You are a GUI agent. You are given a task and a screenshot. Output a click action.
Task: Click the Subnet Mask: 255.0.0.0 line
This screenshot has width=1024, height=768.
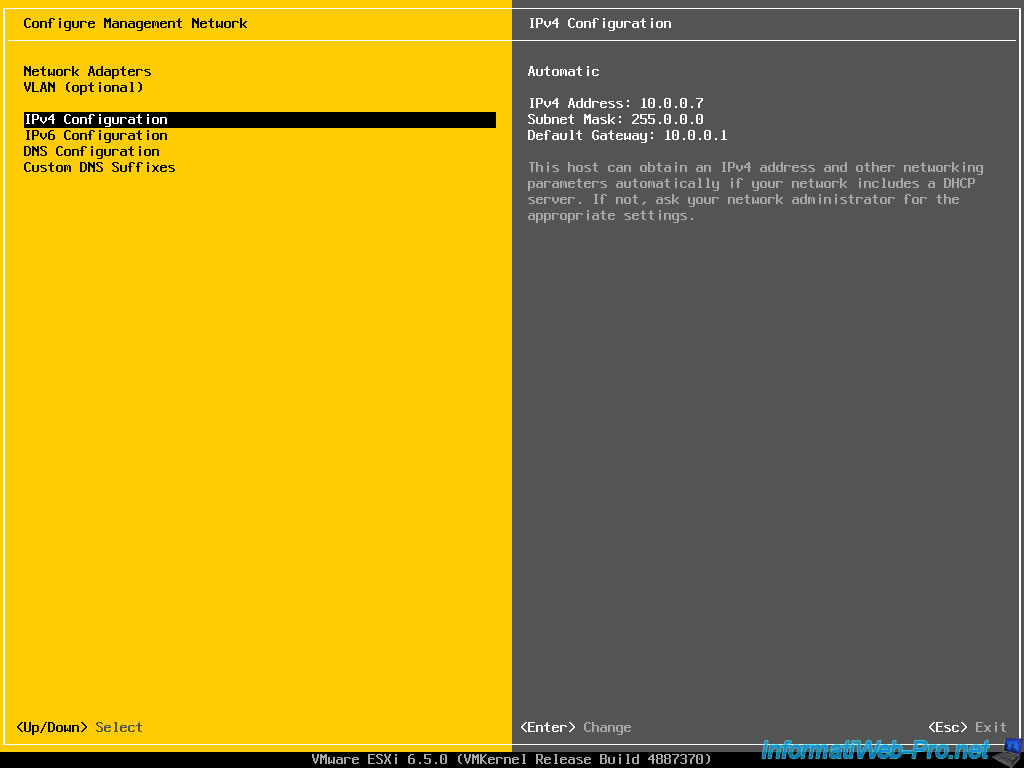point(616,120)
